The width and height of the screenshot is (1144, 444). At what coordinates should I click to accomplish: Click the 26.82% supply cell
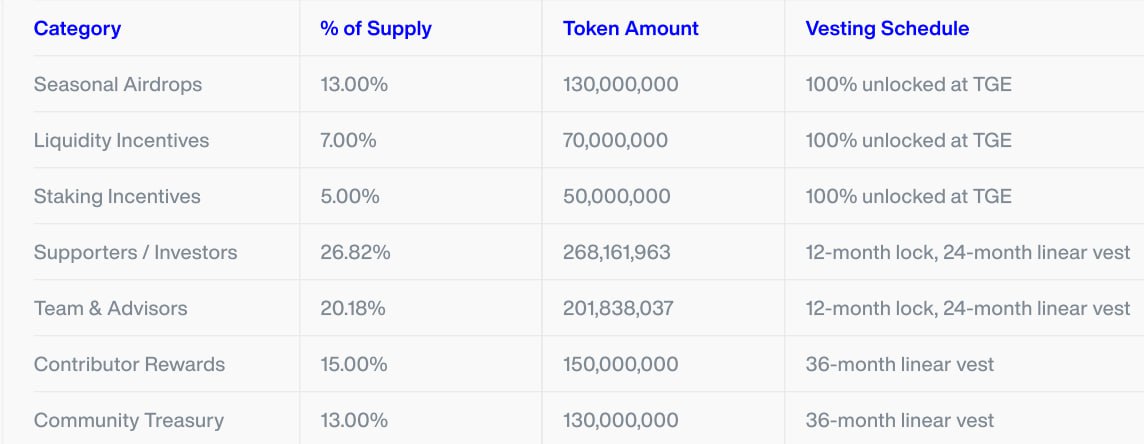click(355, 252)
